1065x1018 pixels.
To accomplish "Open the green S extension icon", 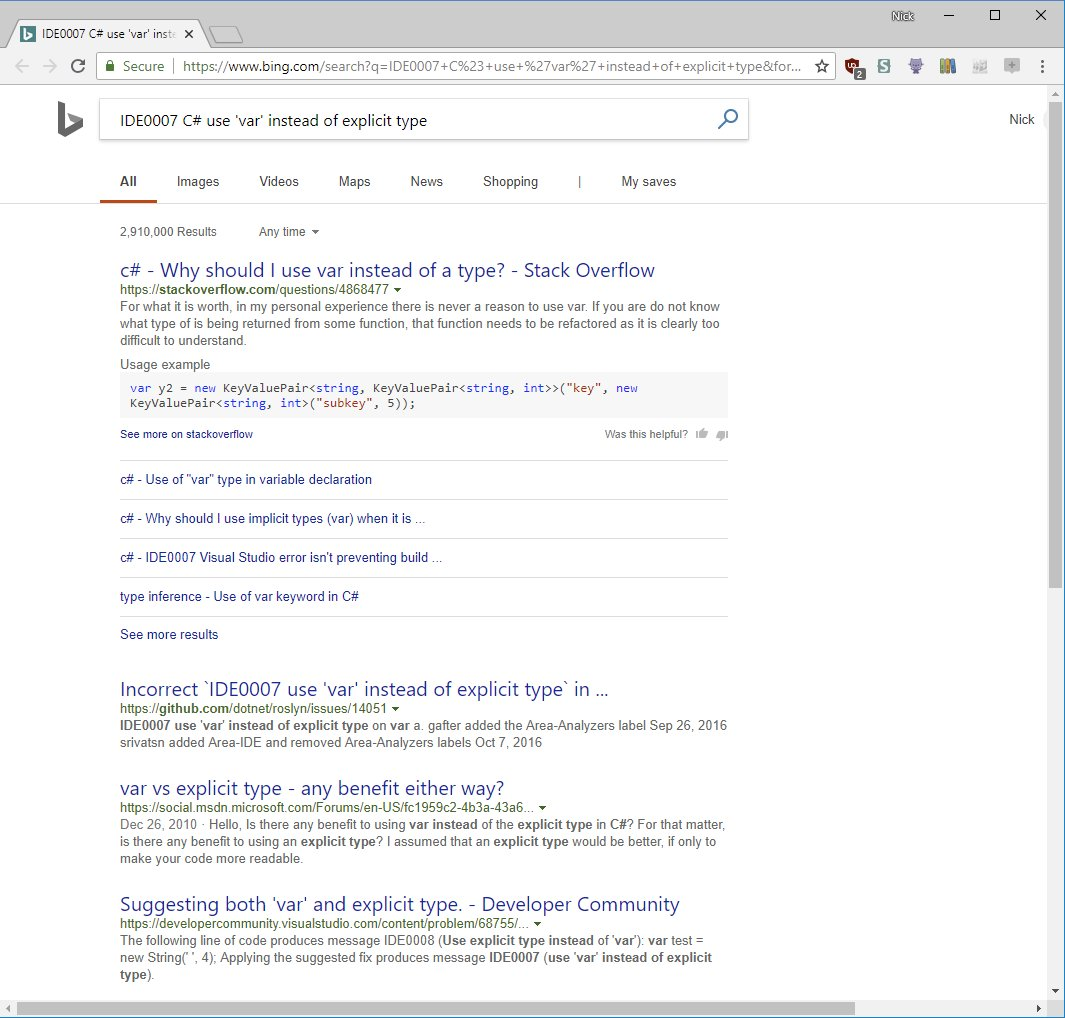I will click(x=884, y=66).
